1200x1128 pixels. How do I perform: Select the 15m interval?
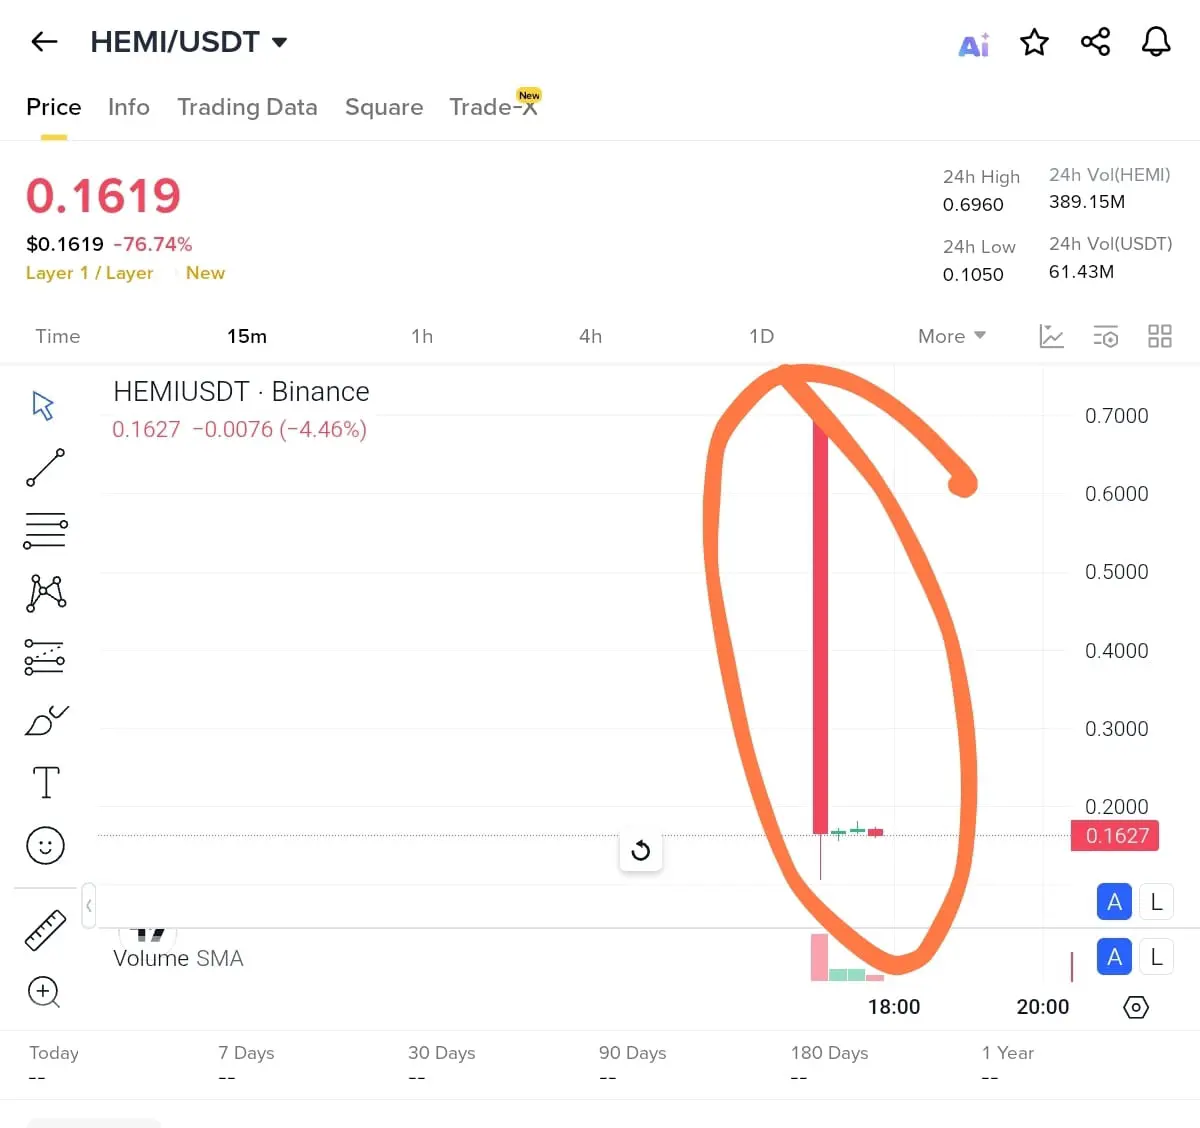coord(247,336)
